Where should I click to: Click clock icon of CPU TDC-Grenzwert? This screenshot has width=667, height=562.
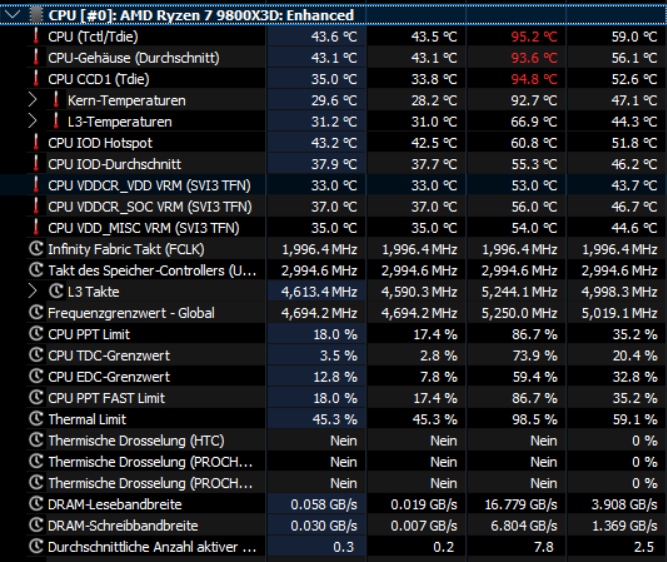click(36, 355)
